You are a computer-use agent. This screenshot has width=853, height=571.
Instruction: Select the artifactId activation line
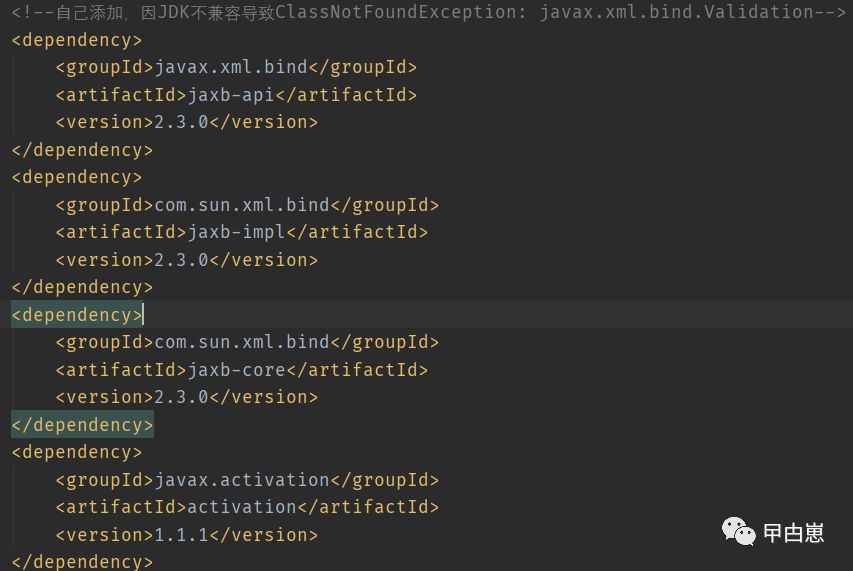click(x=247, y=507)
